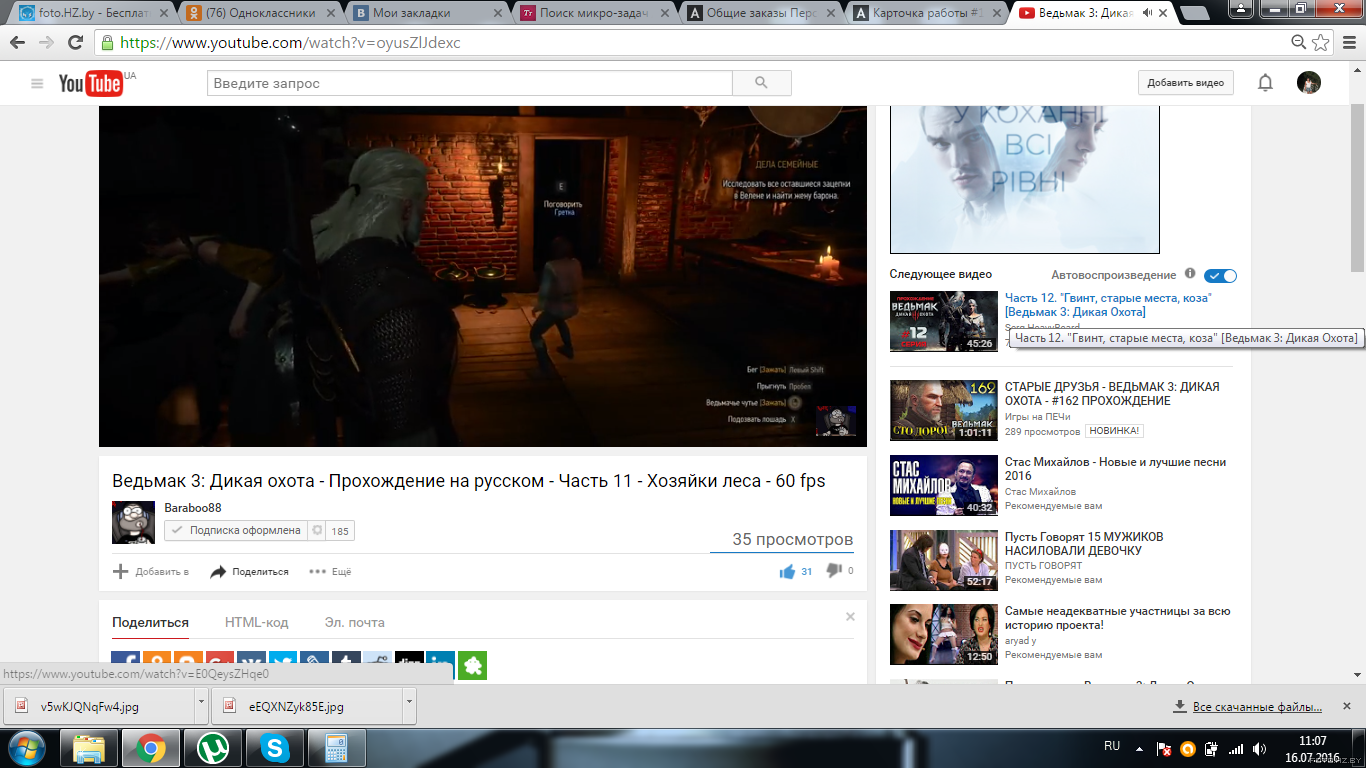This screenshot has height=768, width=1366.
Task: Click the Baraboo88 channel avatar
Action: [133, 522]
